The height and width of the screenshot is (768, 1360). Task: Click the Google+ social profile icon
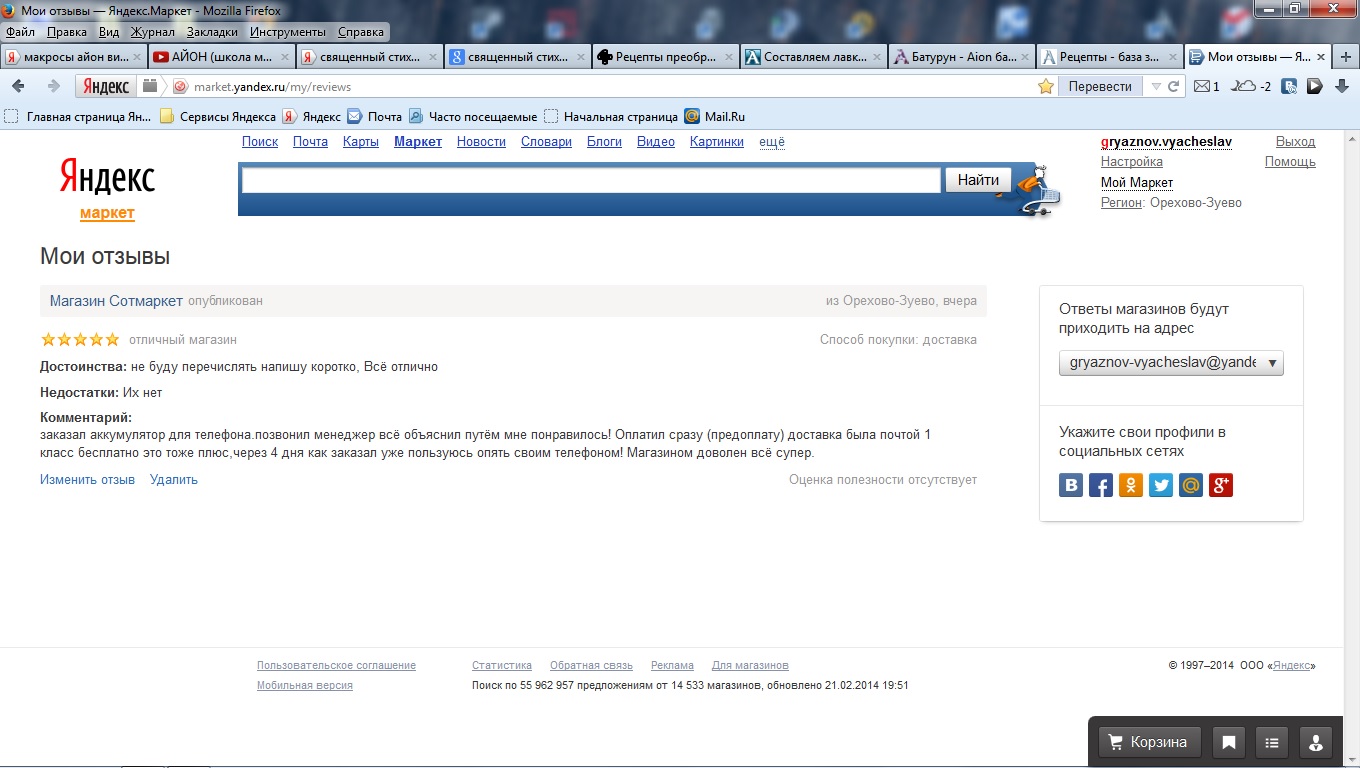coord(1221,486)
